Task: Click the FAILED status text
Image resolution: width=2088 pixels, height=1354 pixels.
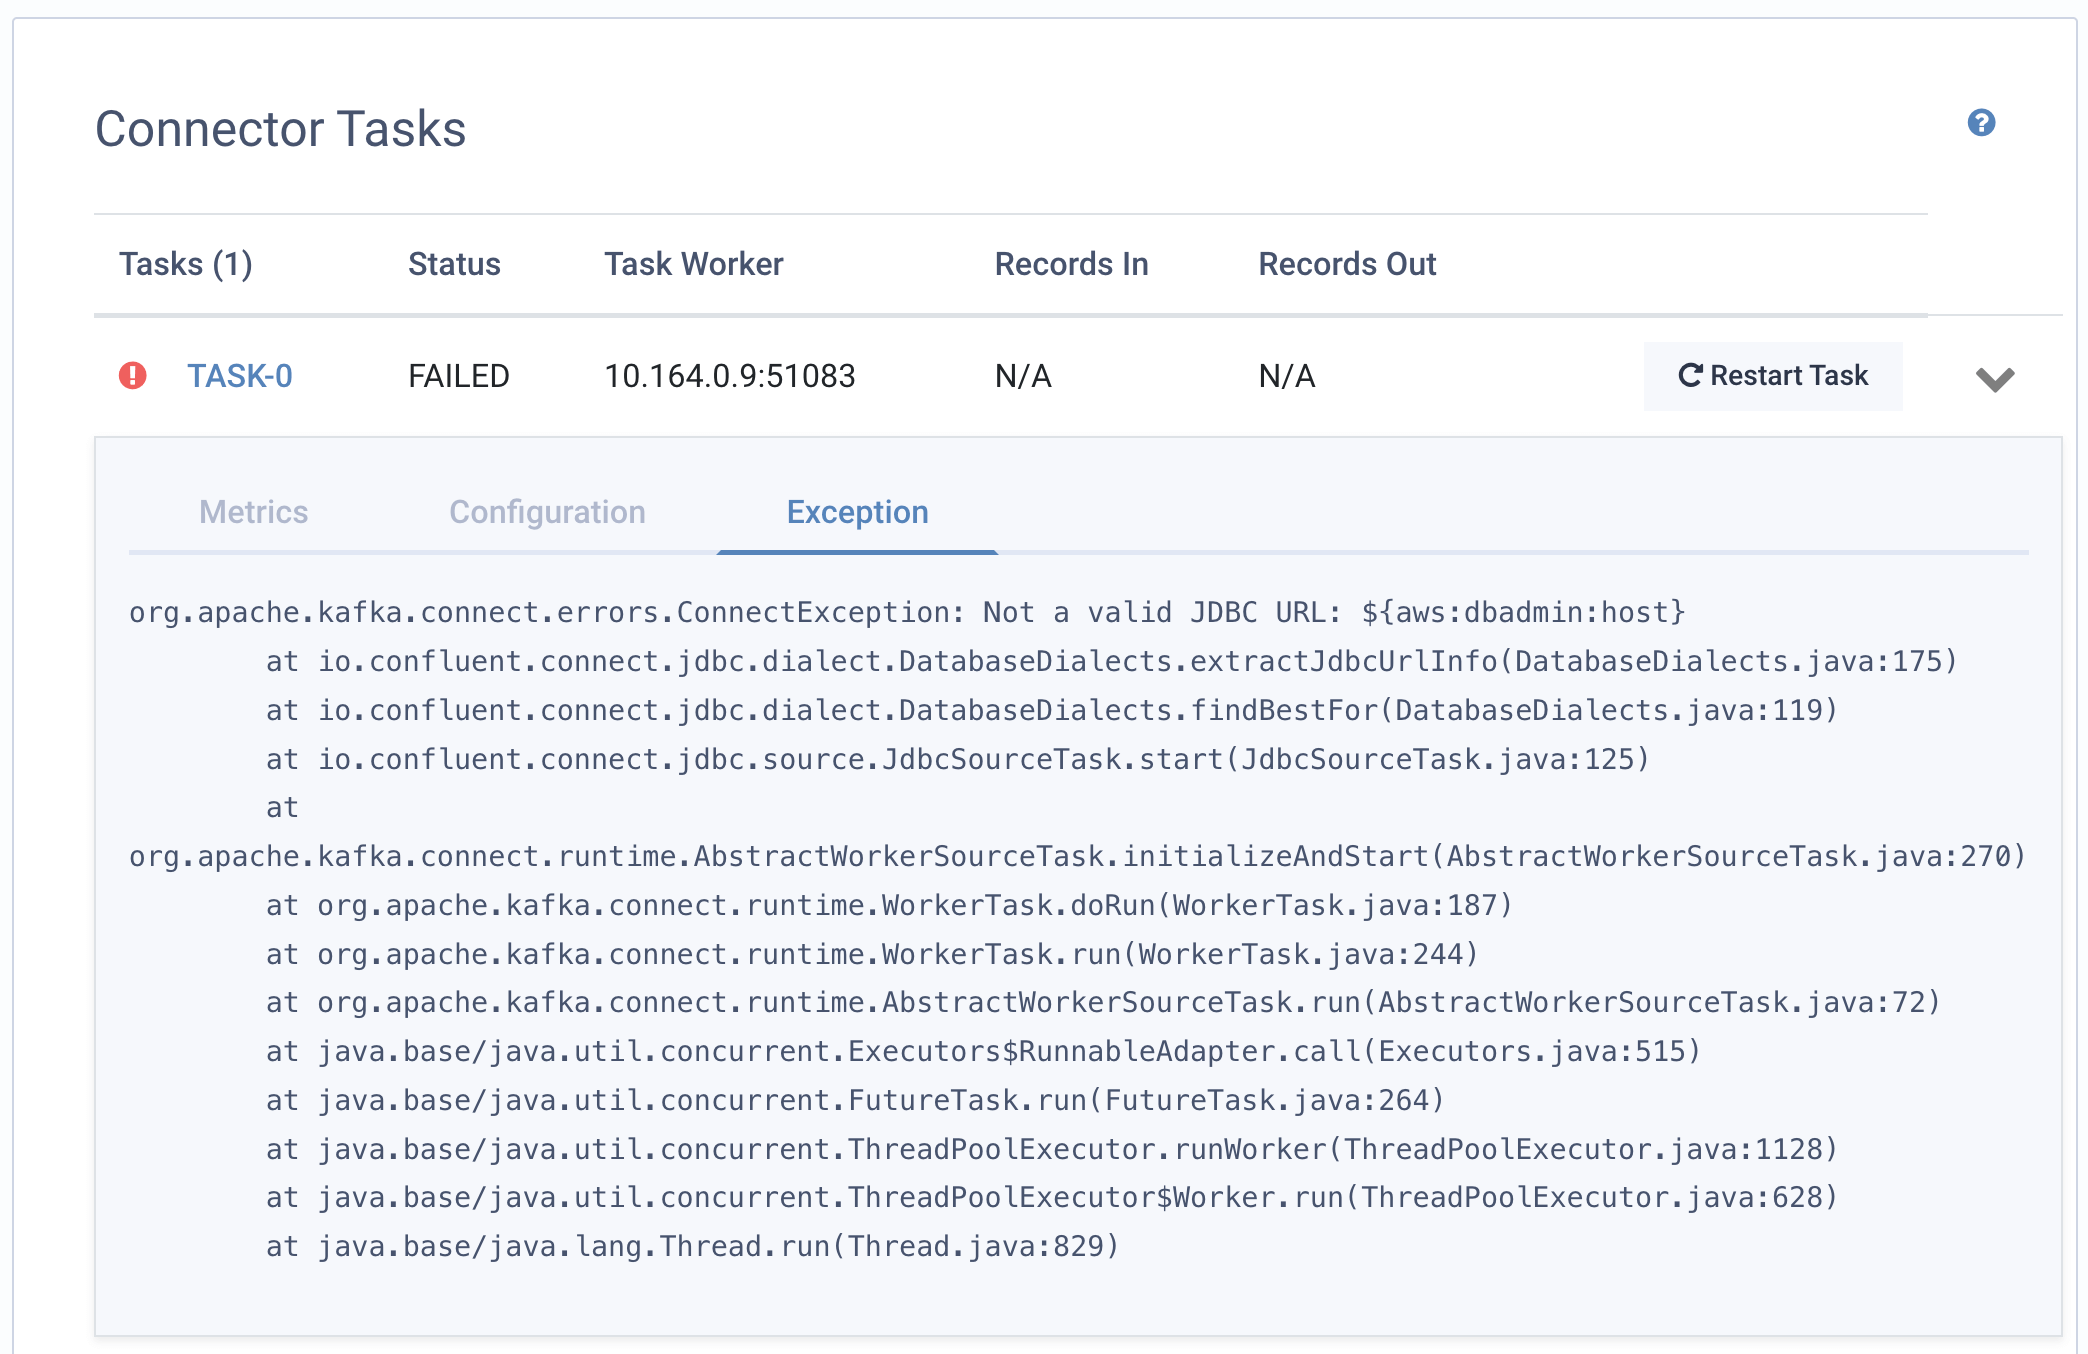Action: (x=459, y=376)
